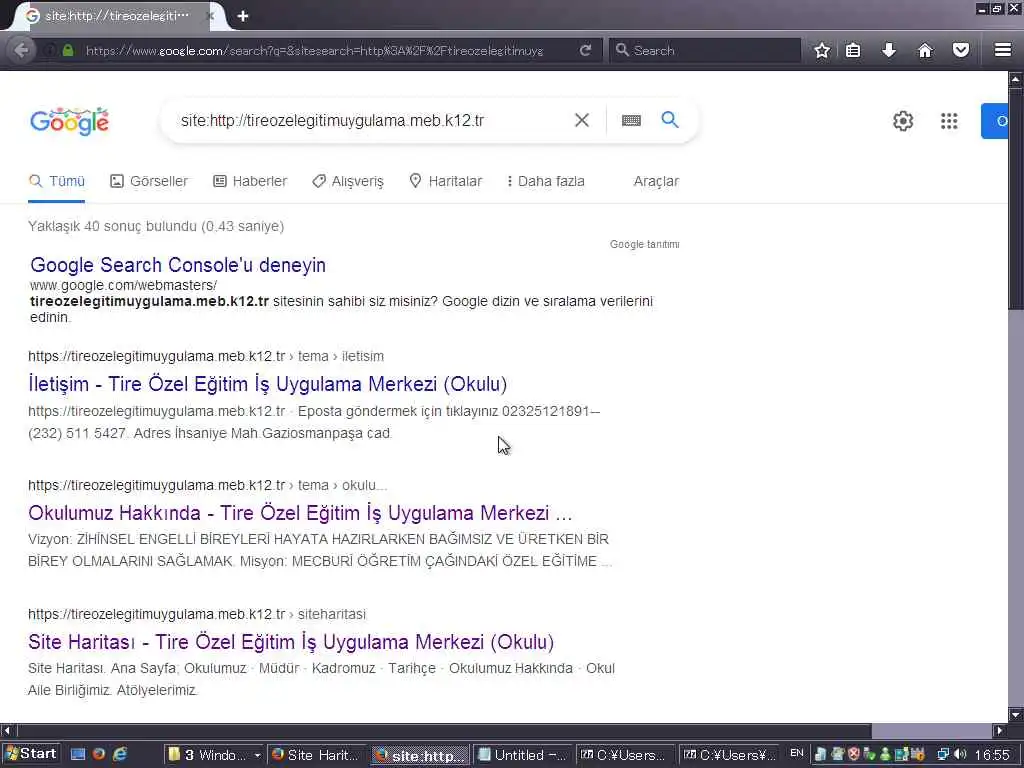The height and width of the screenshot is (768, 1024).
Task: Reload the page with the refresh icon
Action: (x=586, y=50)
